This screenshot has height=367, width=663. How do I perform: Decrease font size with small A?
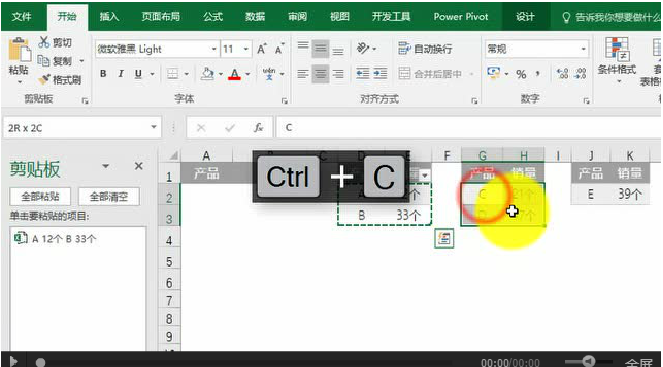[279, 49]
